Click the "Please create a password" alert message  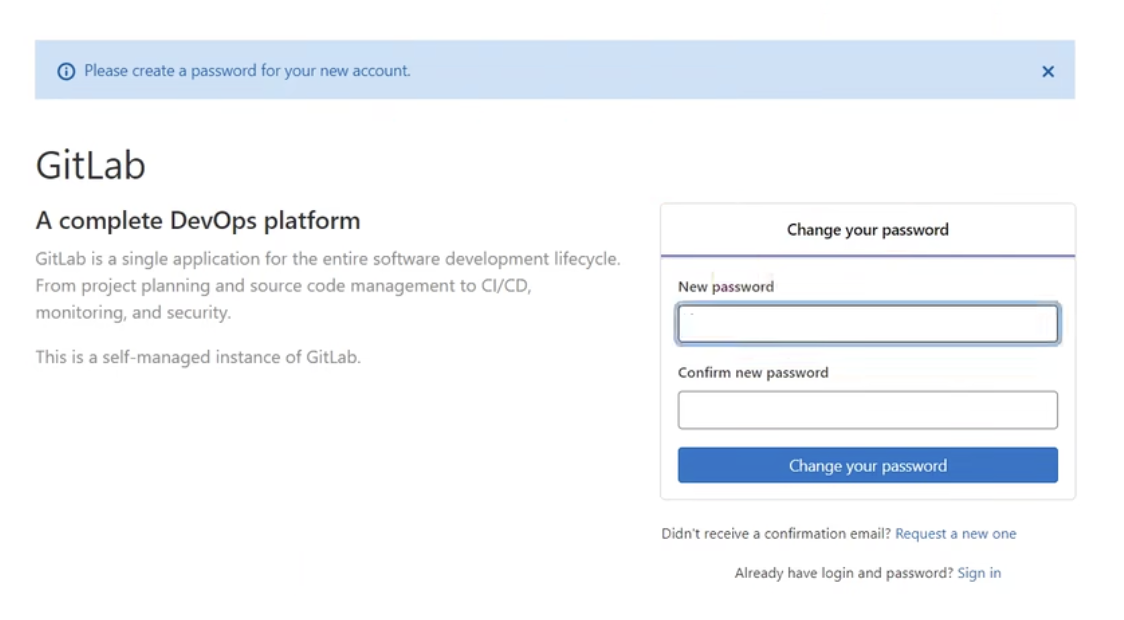click(247, 71)
